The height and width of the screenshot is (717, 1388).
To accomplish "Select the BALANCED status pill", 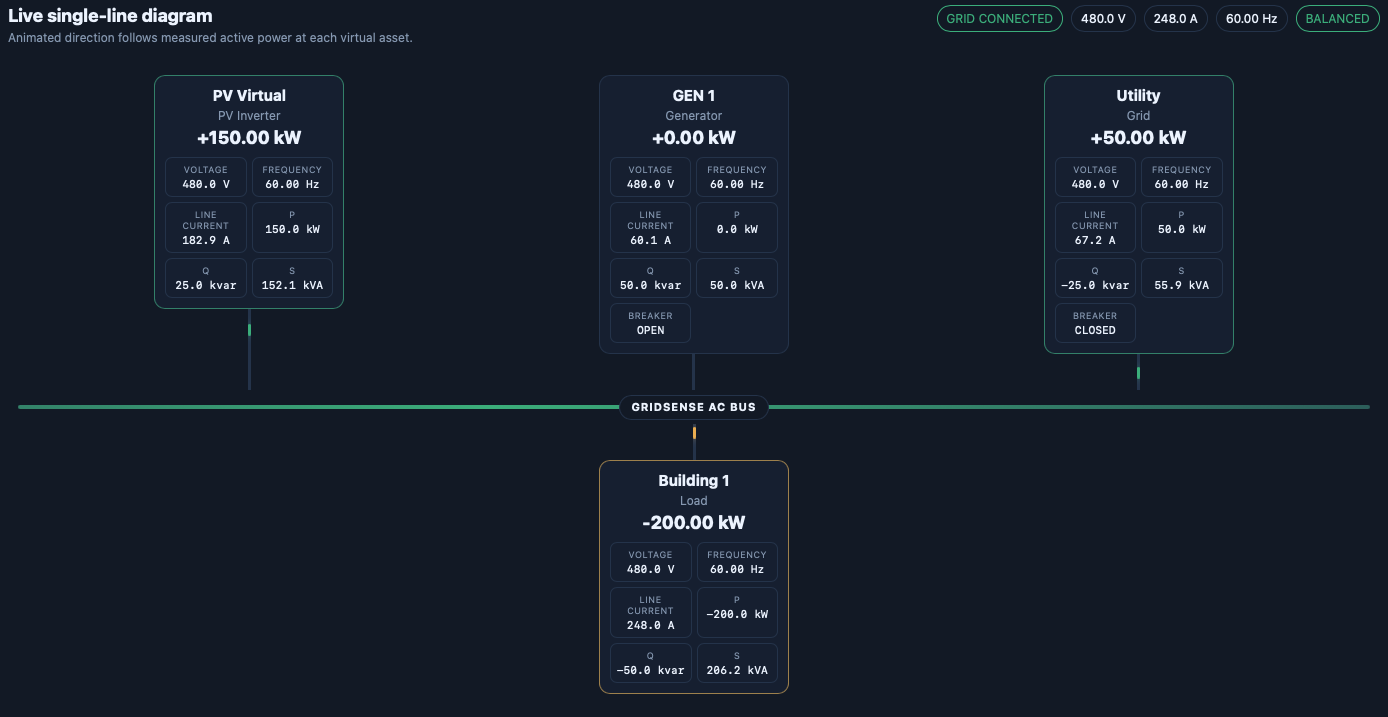I will tap(1337, 19).
